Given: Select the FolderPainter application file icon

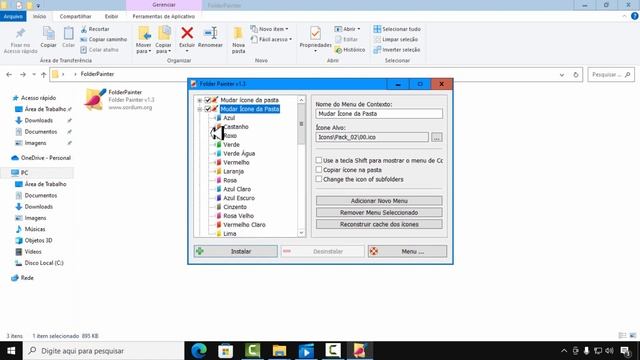Looking at the screenshot, I should click(95, 99).
